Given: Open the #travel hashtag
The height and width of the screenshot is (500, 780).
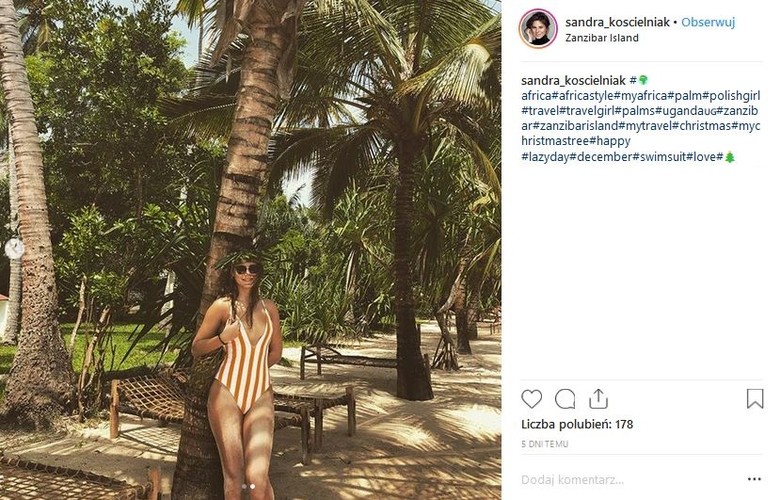Looking at the screenshot, I should coord(540,110).
